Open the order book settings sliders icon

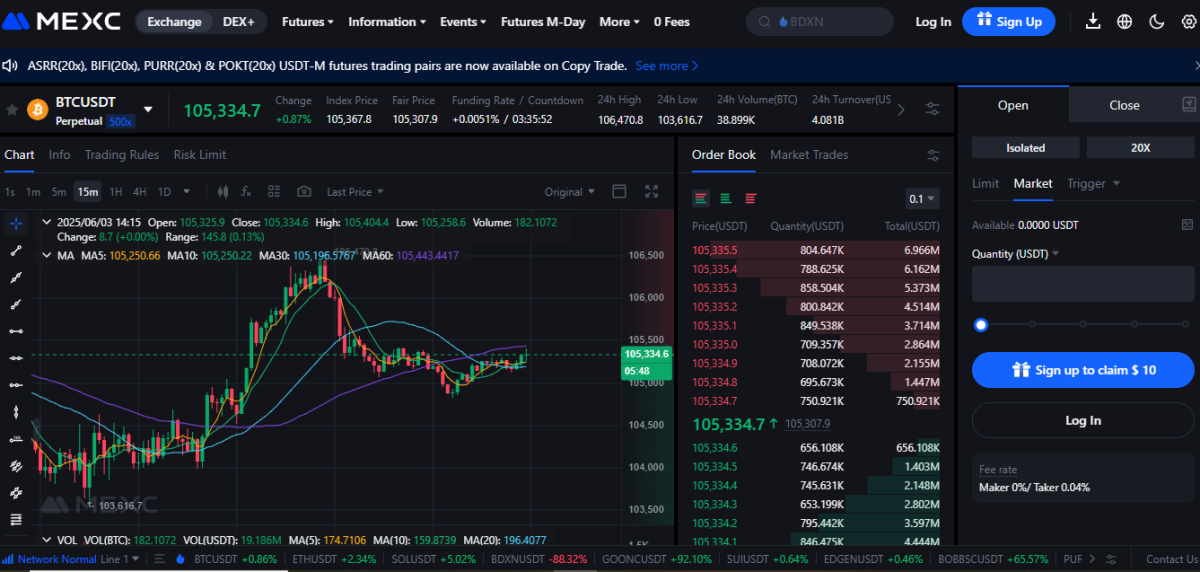tap(933, 155)
